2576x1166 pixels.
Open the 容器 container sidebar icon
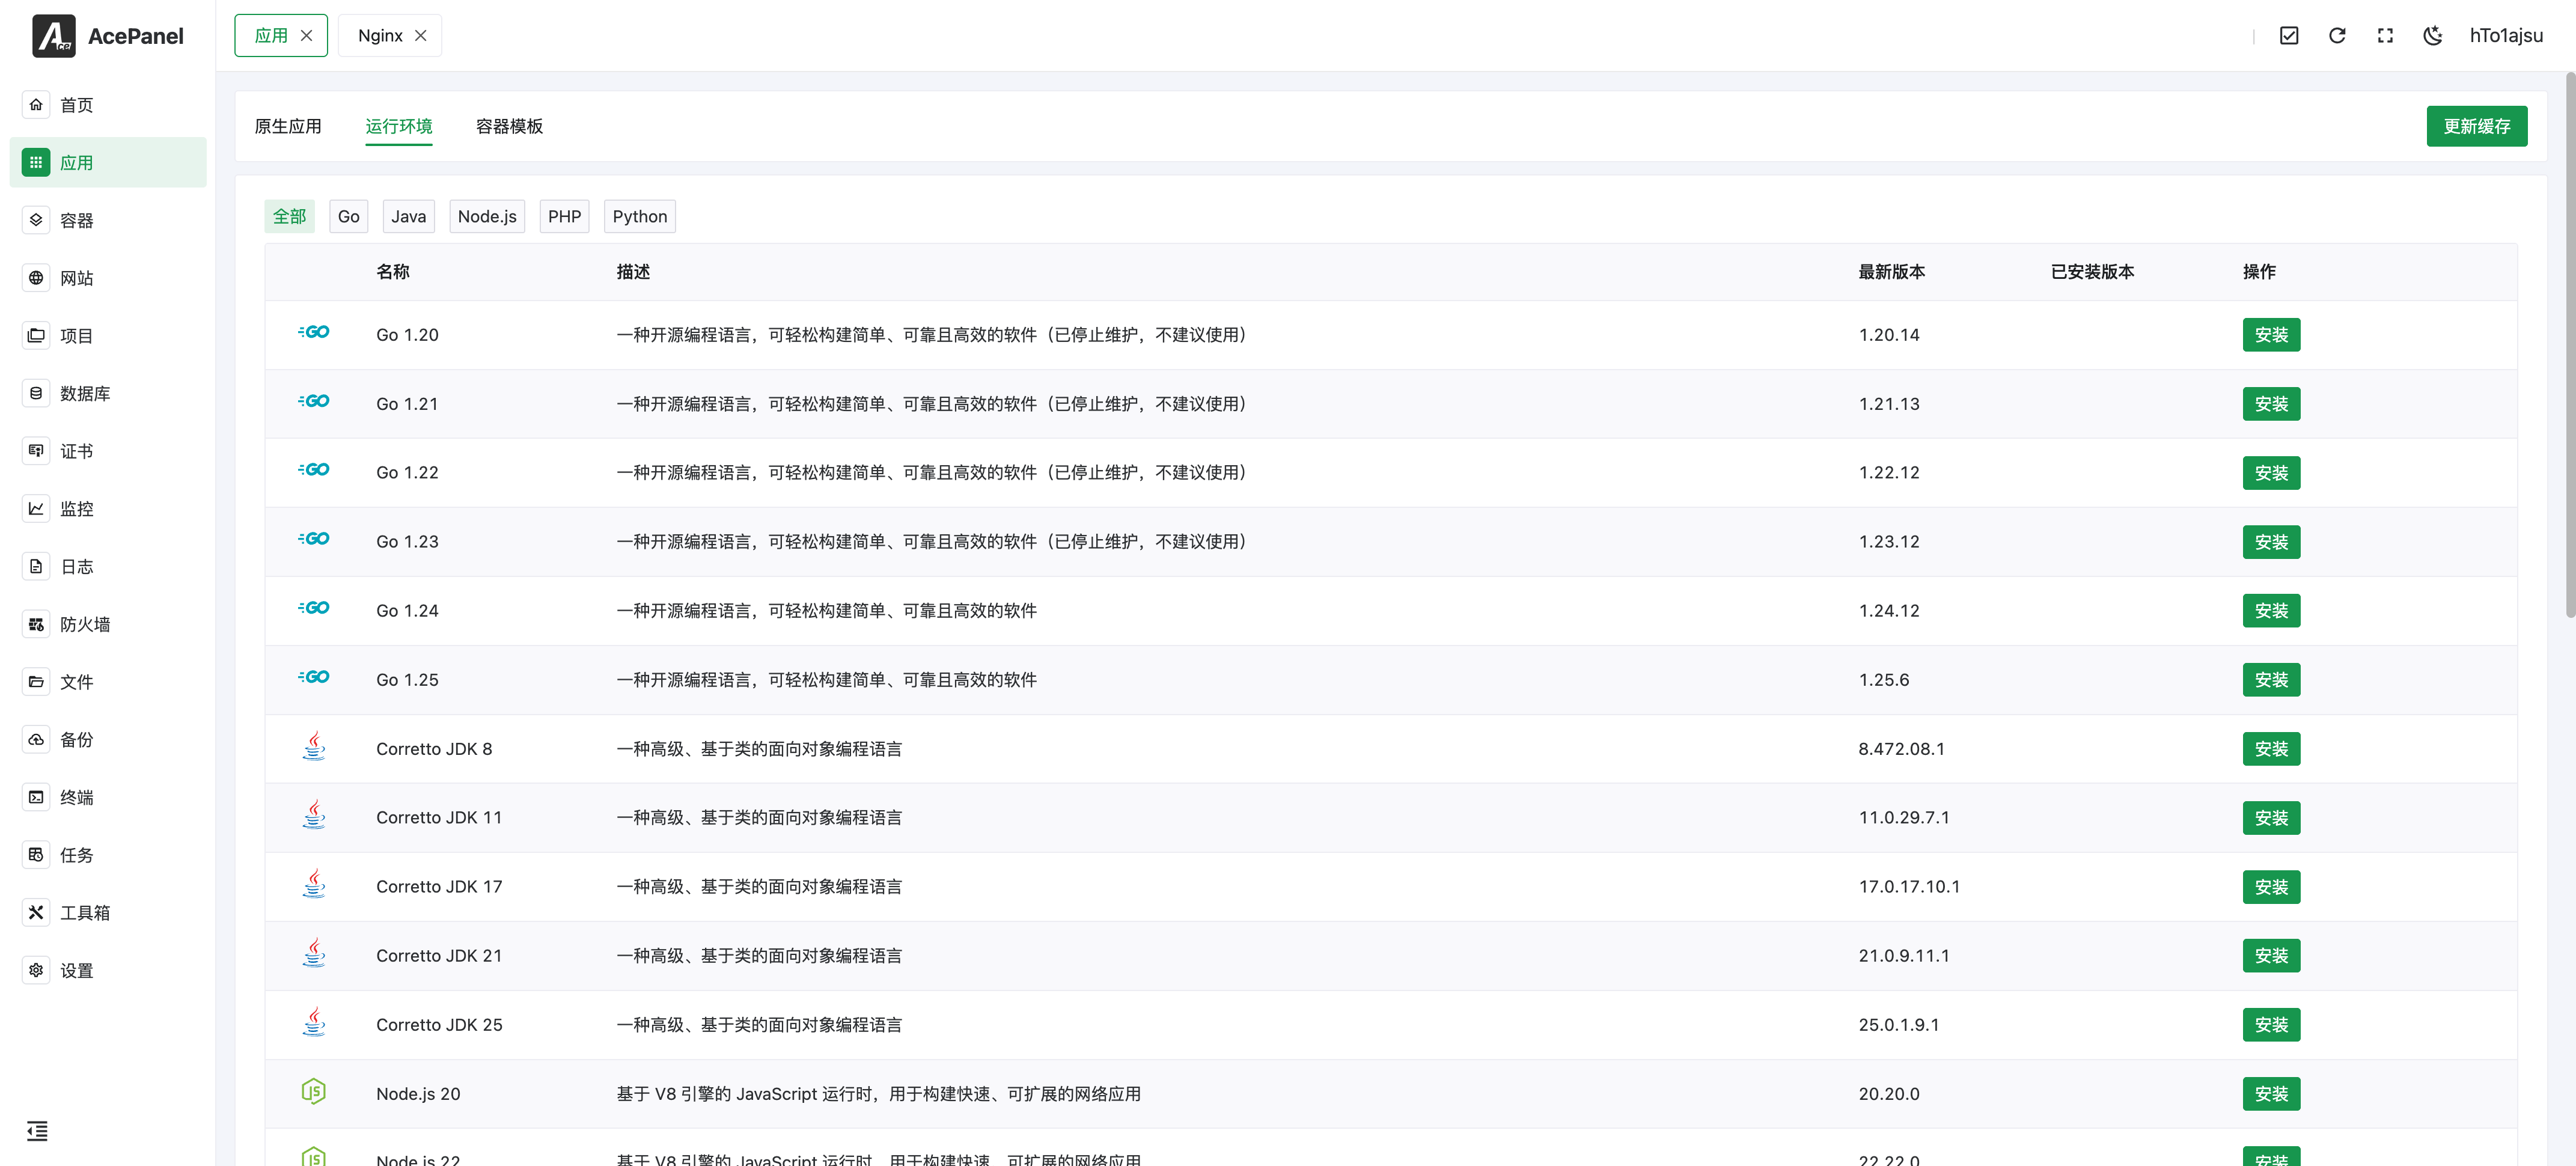(x=36, y=220)
